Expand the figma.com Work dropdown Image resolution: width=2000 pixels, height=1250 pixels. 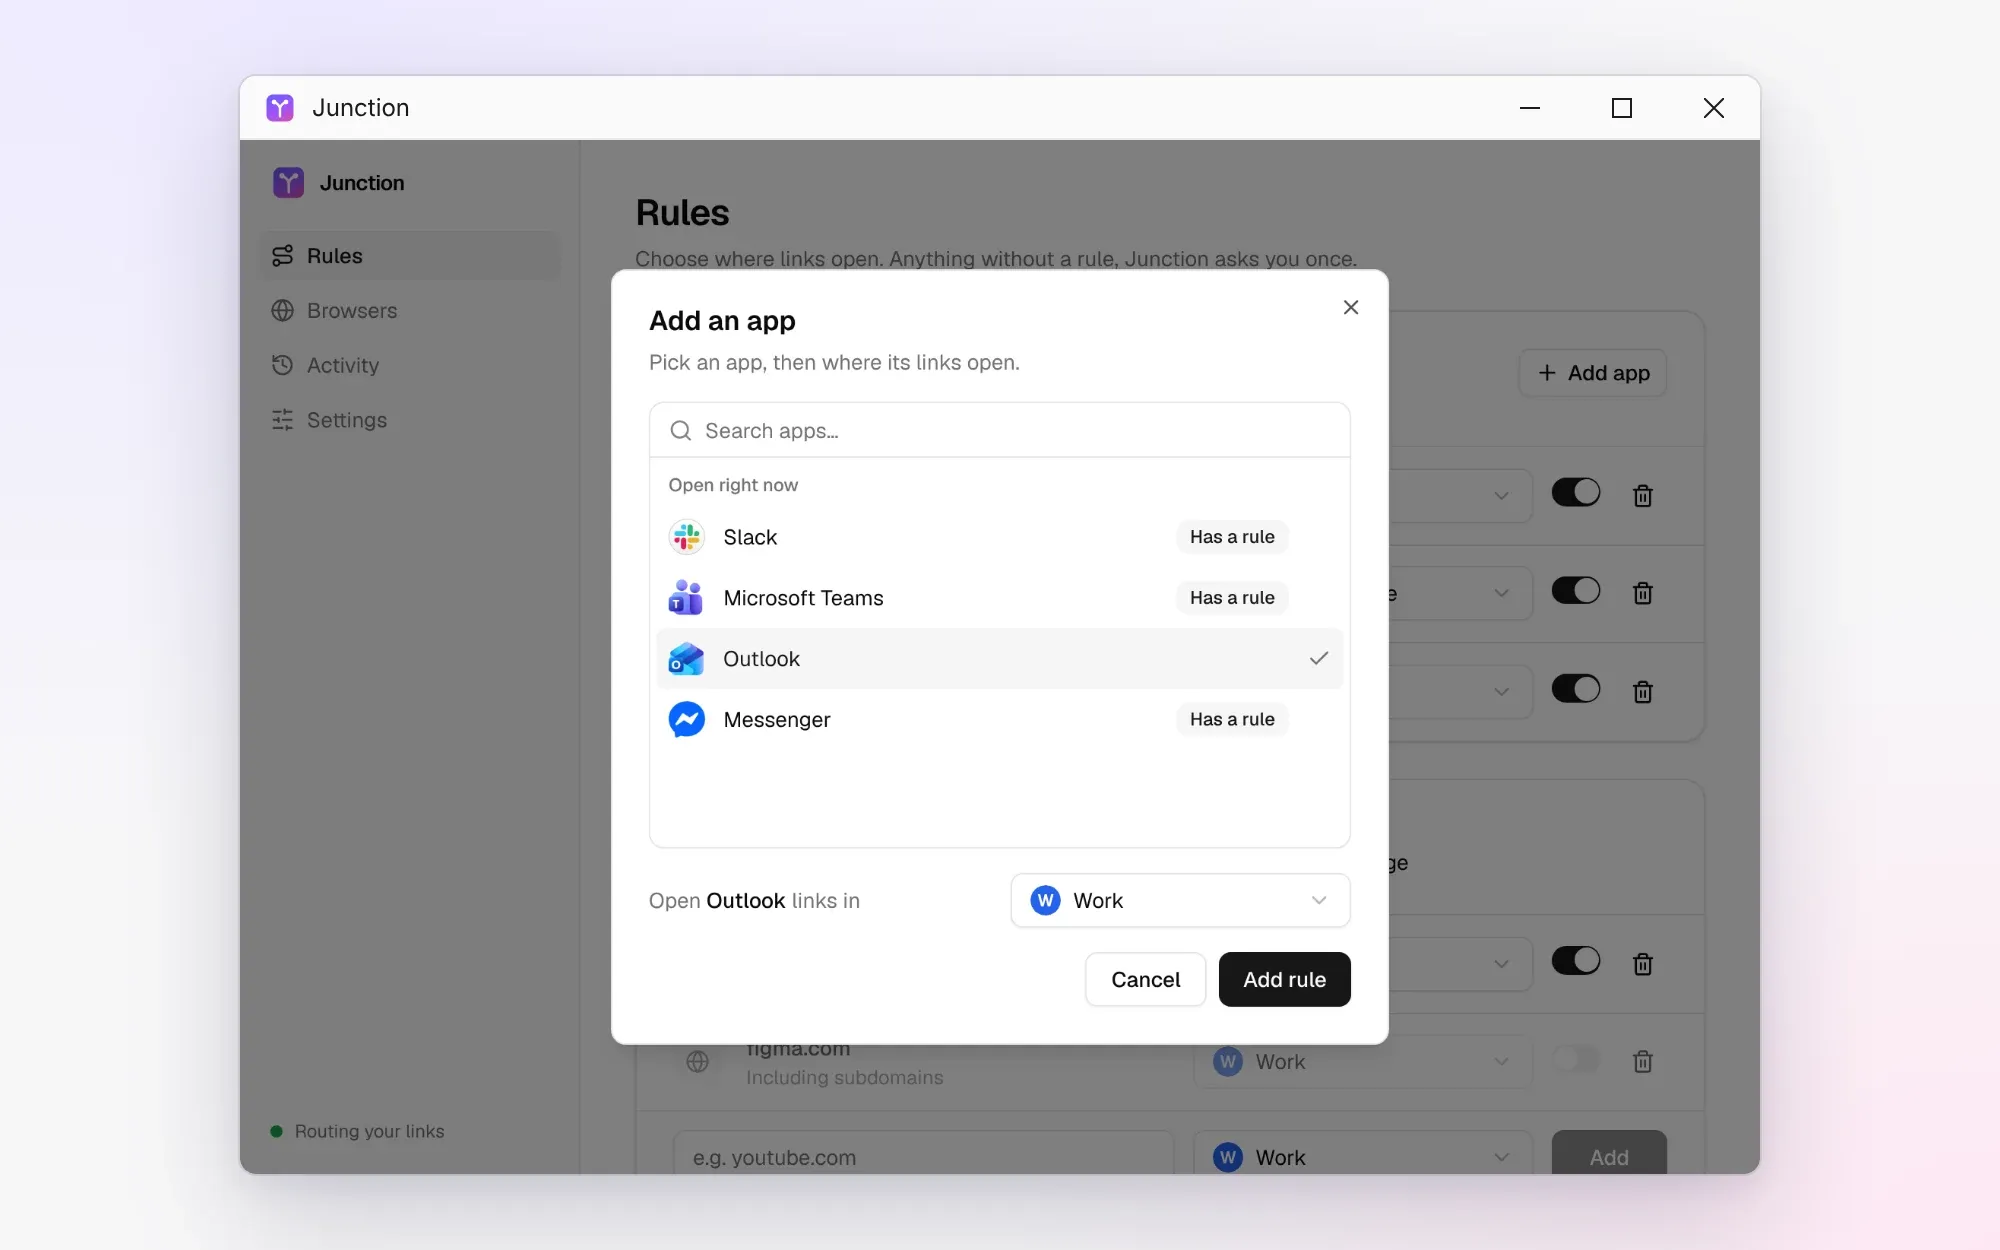coord(1362,1061)
